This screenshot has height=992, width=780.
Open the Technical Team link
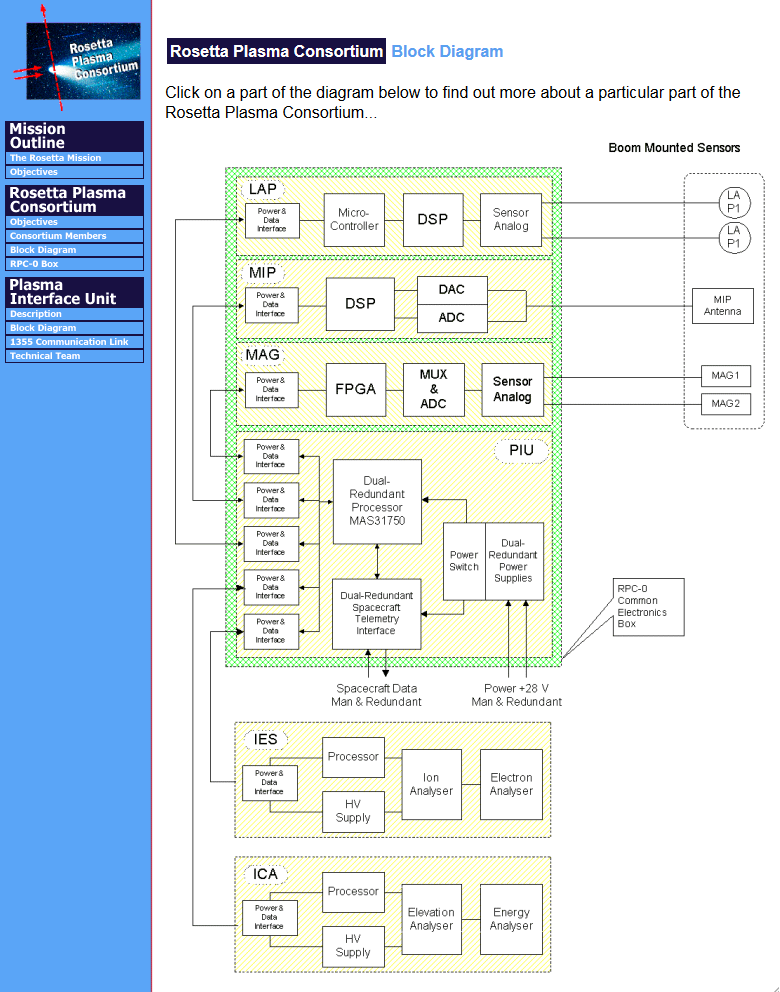pos(75,356)
